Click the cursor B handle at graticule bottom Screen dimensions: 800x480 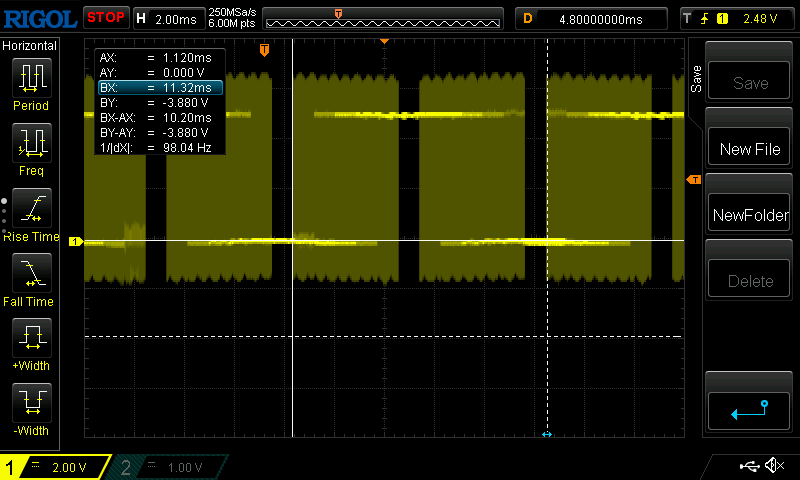(547, 434)
